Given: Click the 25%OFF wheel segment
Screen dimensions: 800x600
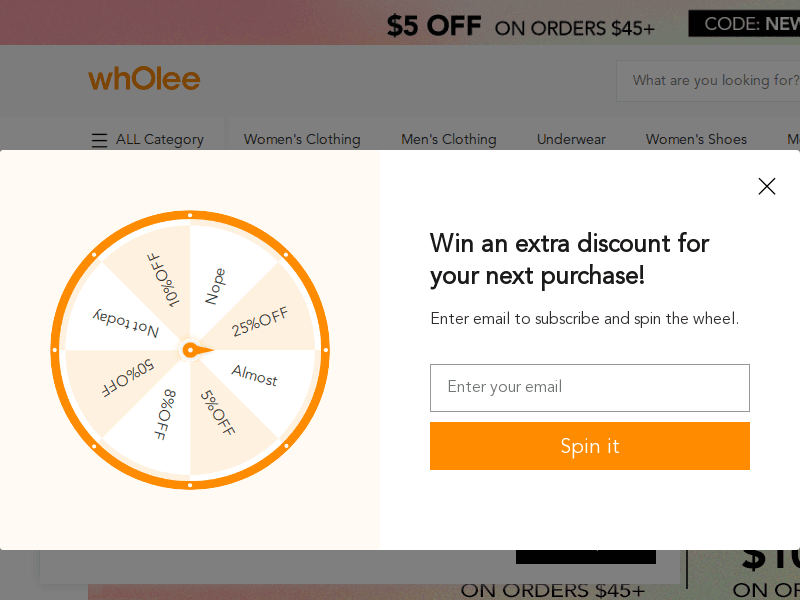Looking at the screenshot, I should click(x=260, y=321).
